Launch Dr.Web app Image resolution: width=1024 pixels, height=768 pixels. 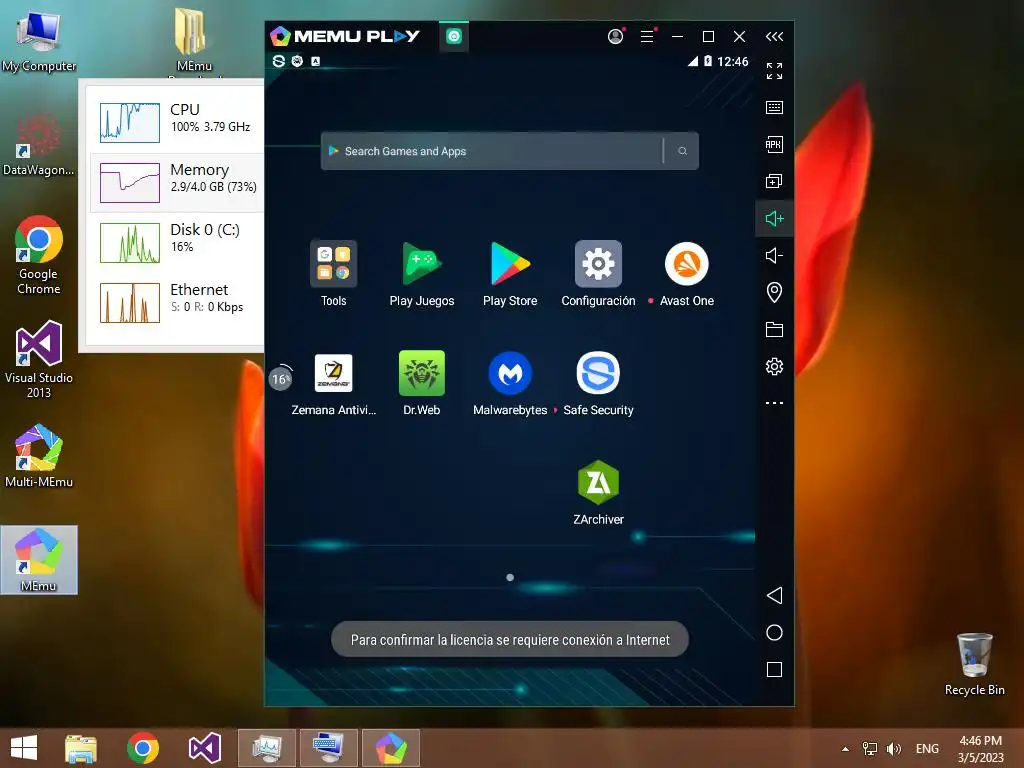421,373
